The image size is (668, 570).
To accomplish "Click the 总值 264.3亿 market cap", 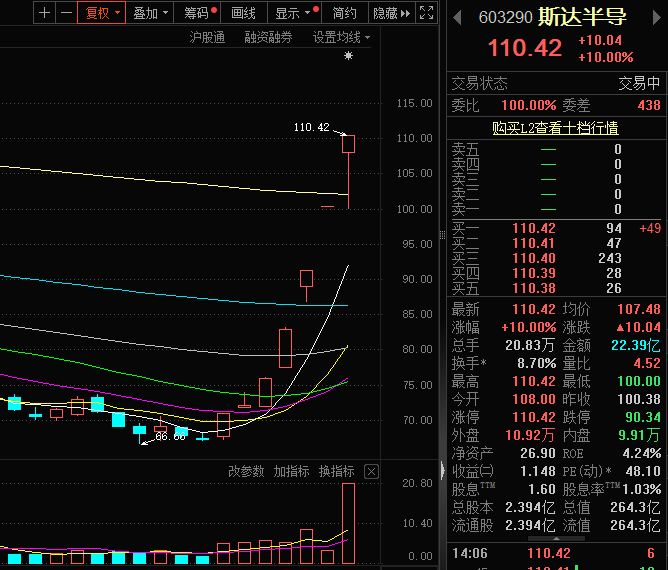I will (x=635, y=507).
